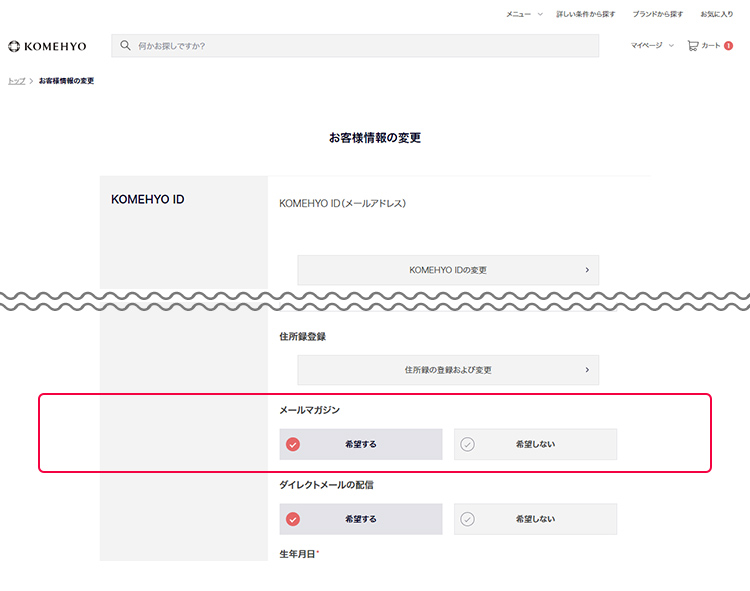Expand the メニュー dropdown

click(x=524, y=14)
